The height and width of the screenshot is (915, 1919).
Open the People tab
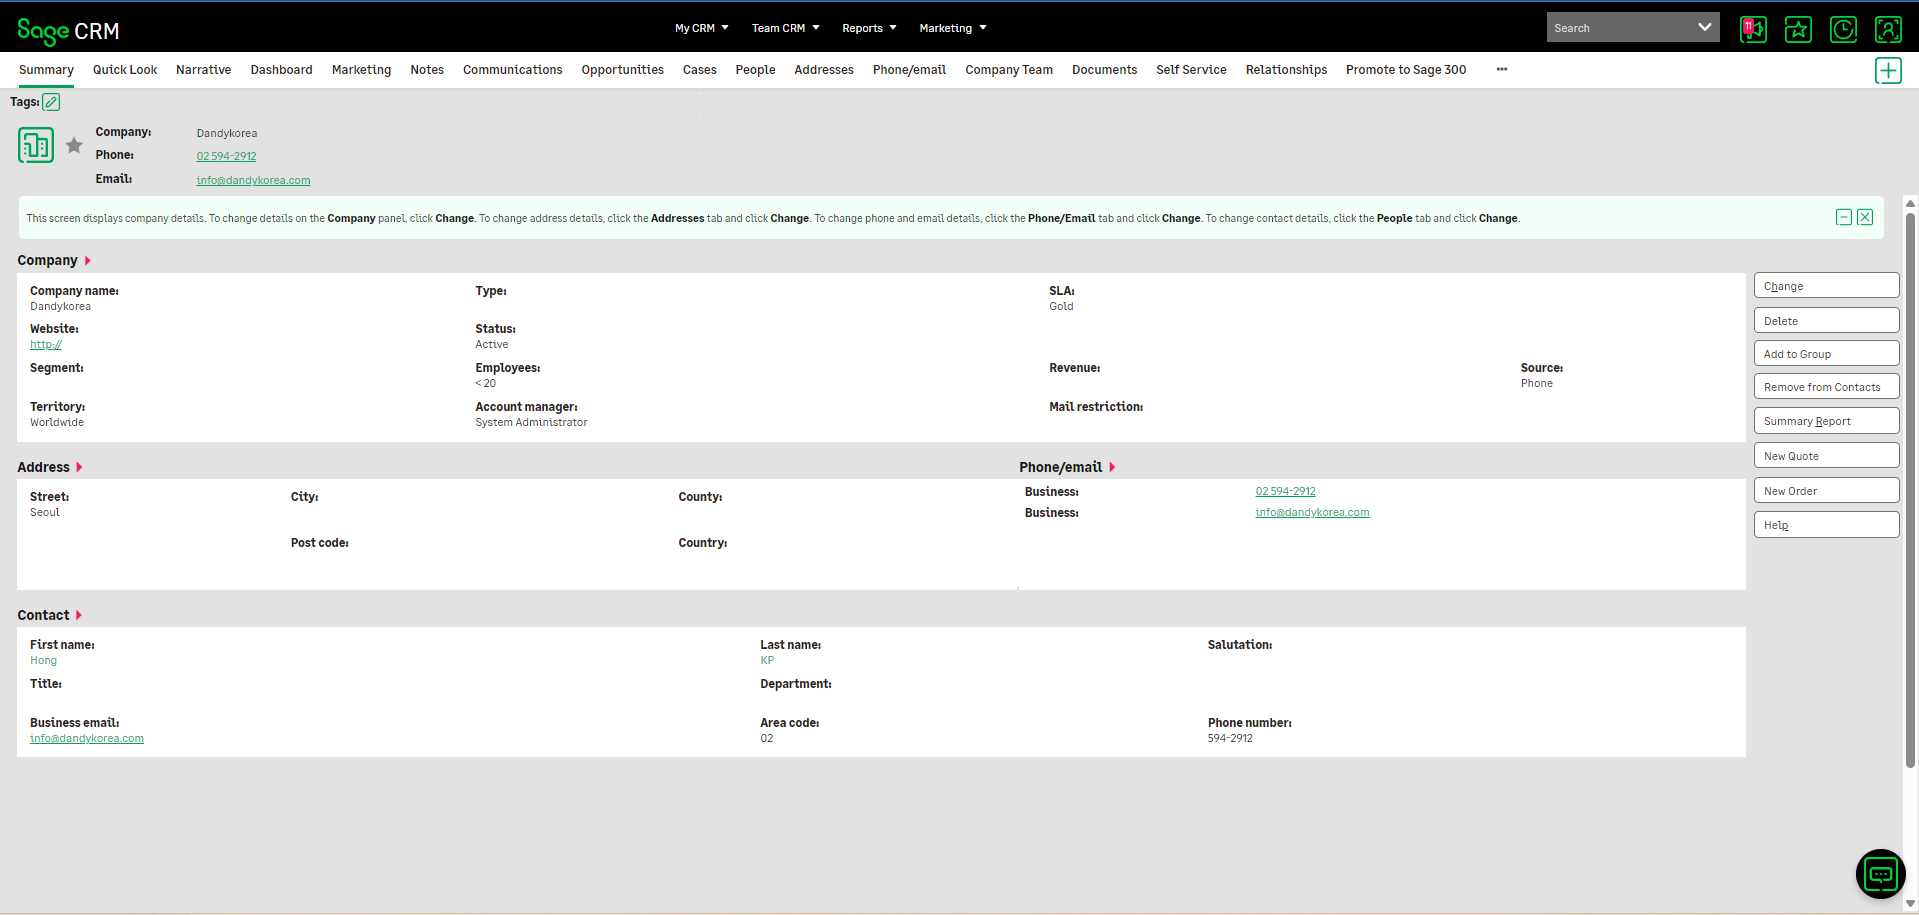click(755, 70)
